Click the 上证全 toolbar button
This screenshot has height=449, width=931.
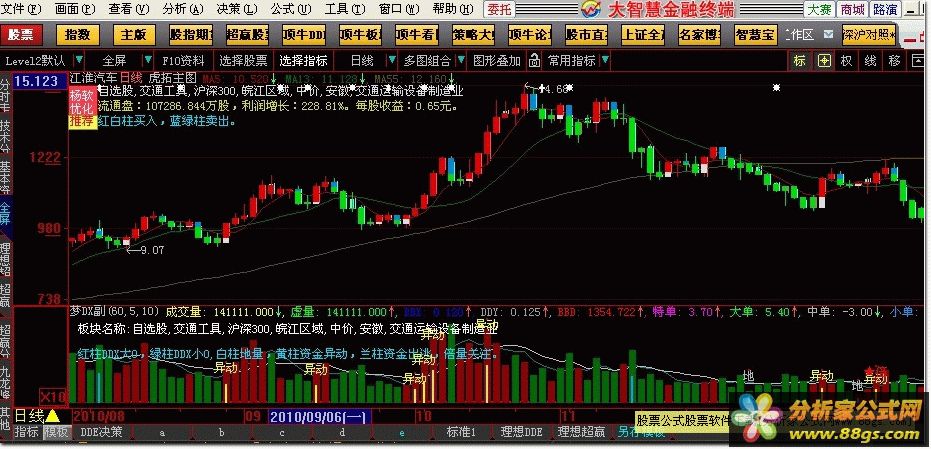[x=642, y=34]
